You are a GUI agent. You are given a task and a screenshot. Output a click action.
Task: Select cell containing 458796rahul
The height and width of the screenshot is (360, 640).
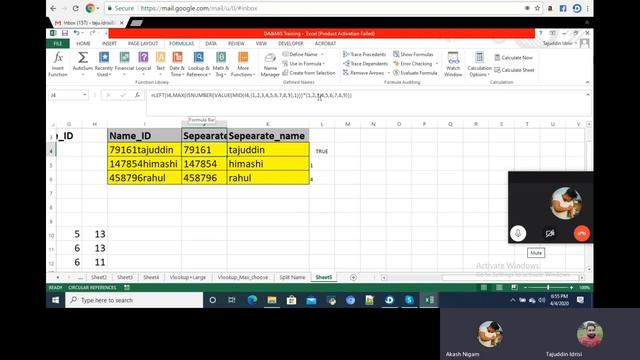point(144,178)
